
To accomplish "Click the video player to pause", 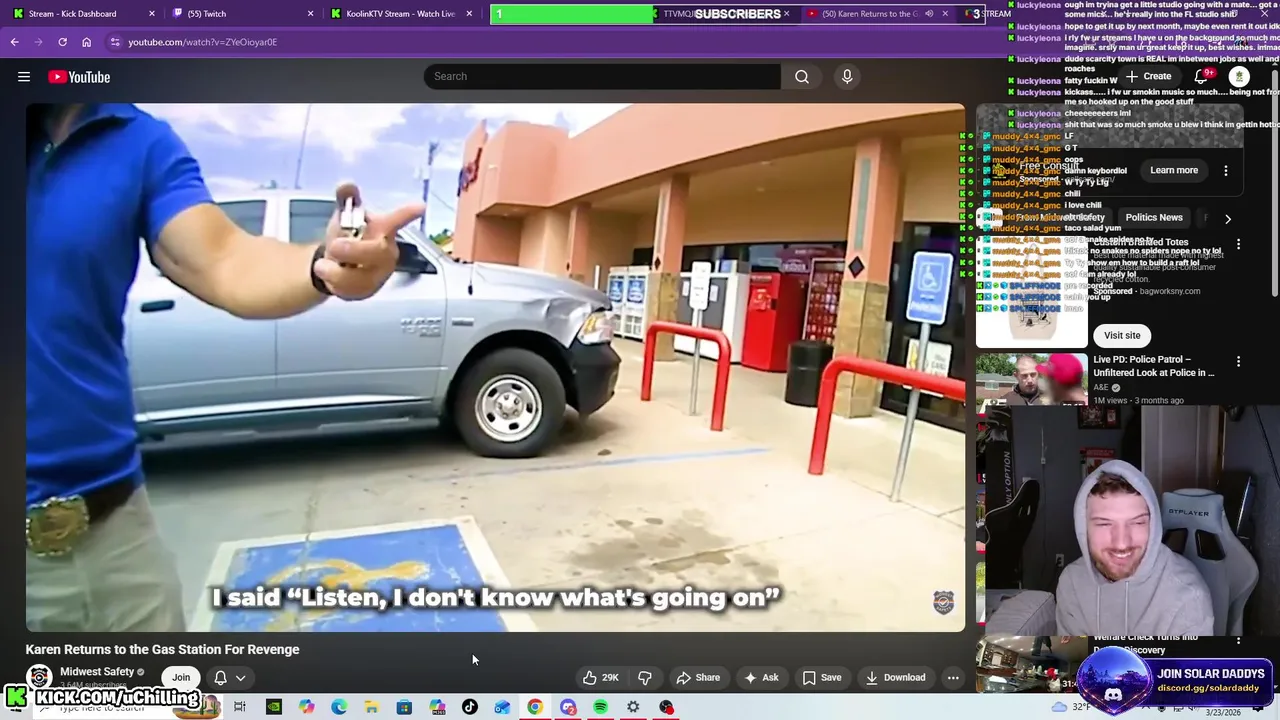I will pyautogui.click(x=495, y=367).
